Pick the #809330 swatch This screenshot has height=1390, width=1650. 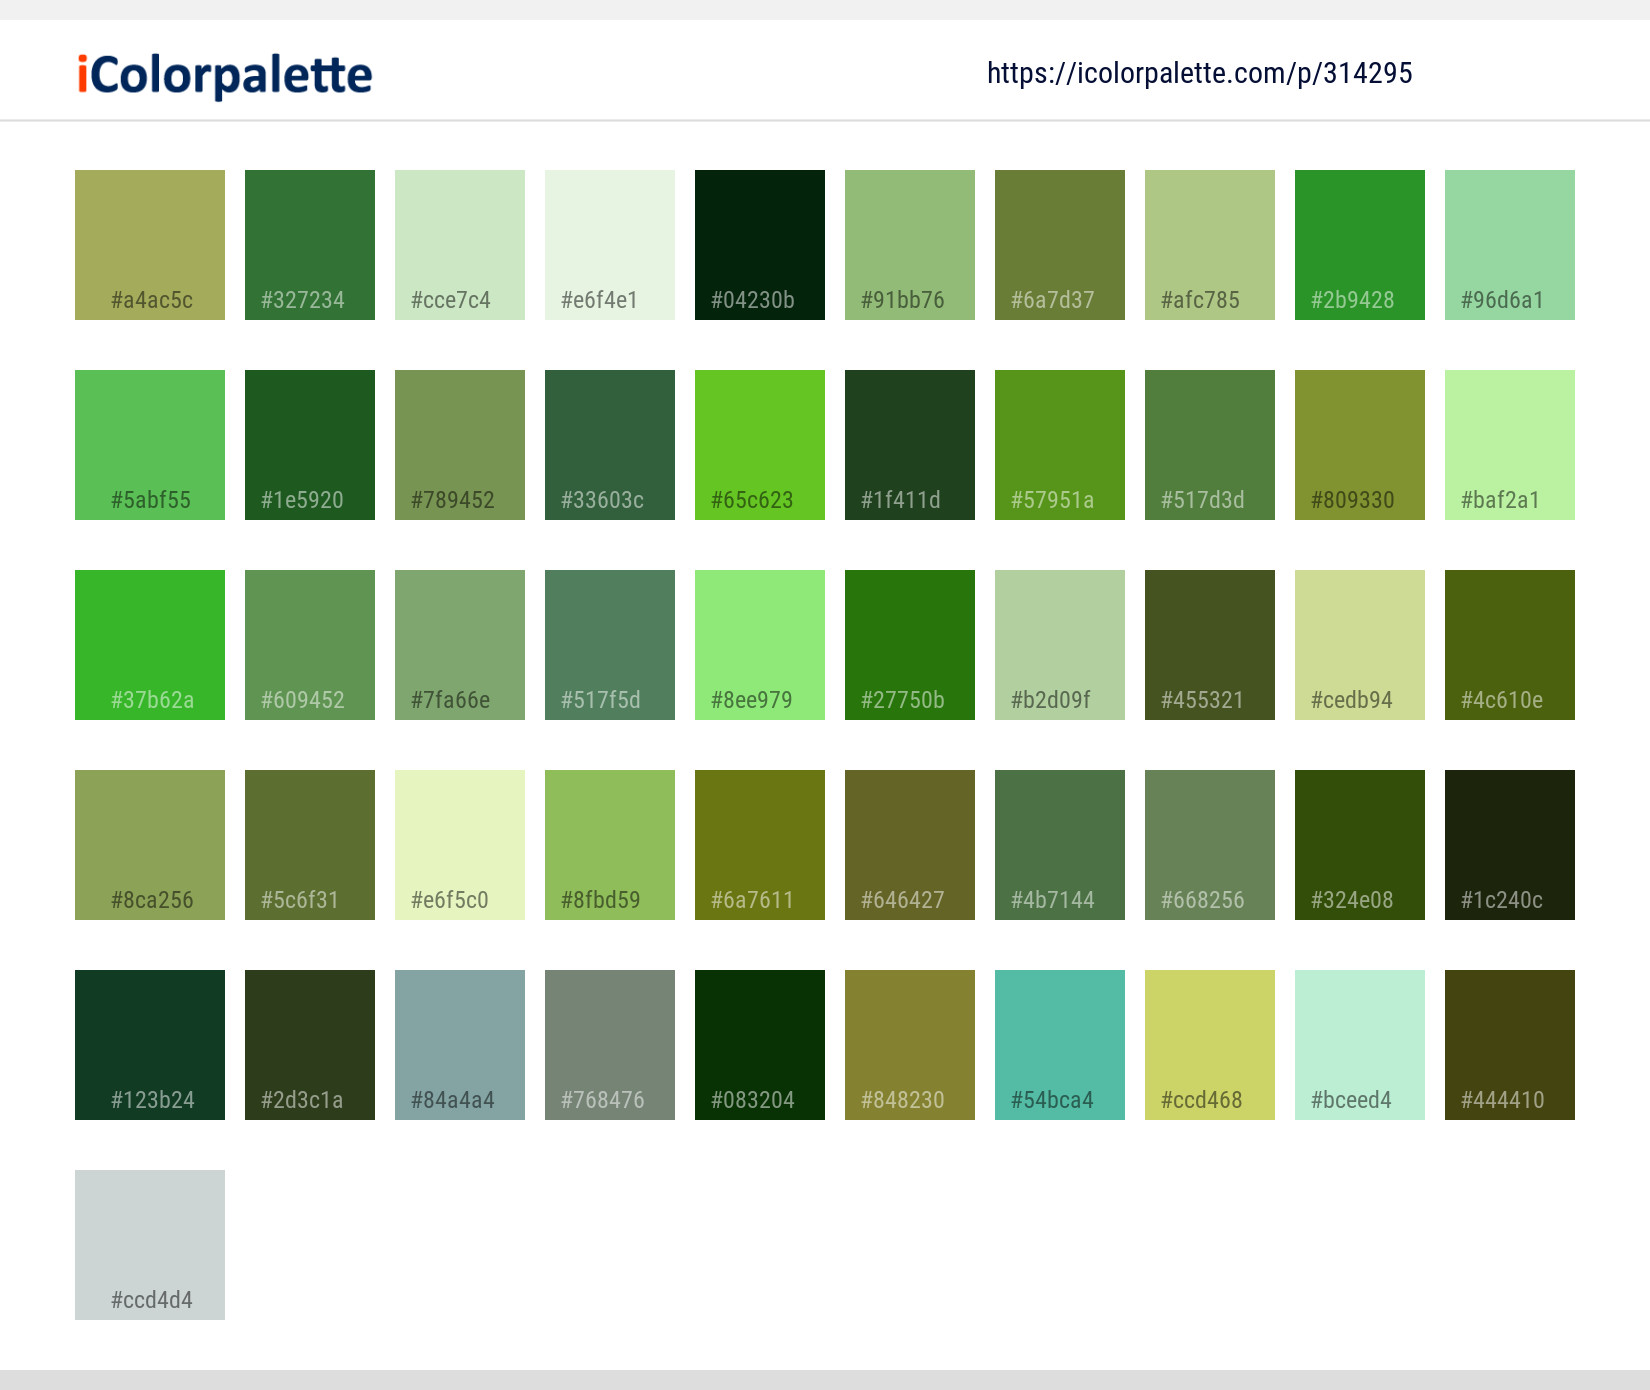pos(1360,445)
